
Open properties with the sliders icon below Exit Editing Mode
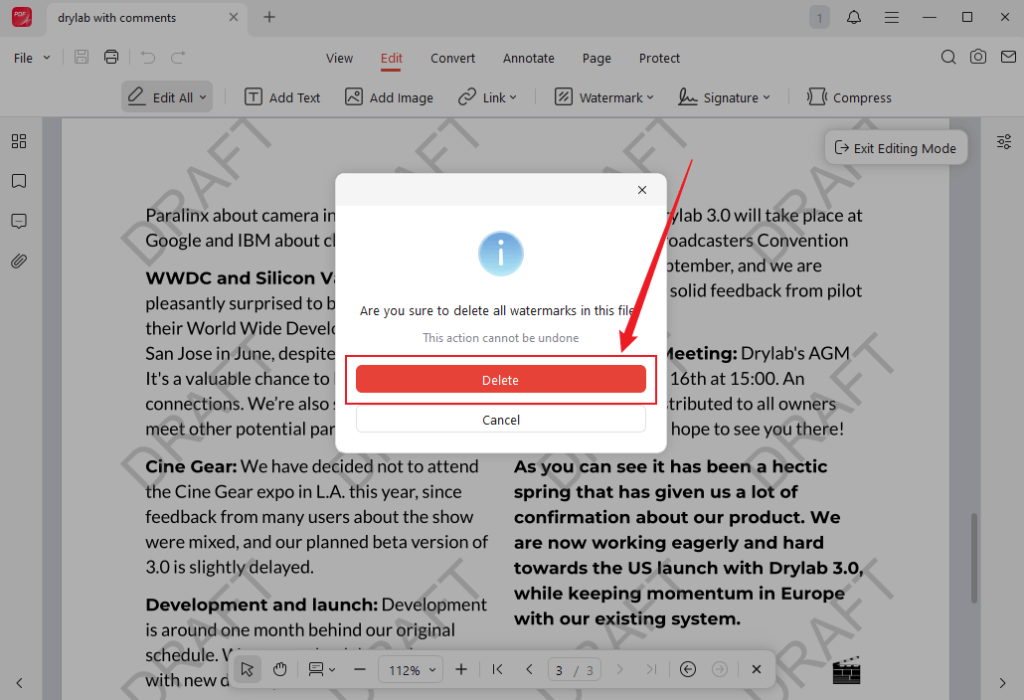(x=1004, y=142)
